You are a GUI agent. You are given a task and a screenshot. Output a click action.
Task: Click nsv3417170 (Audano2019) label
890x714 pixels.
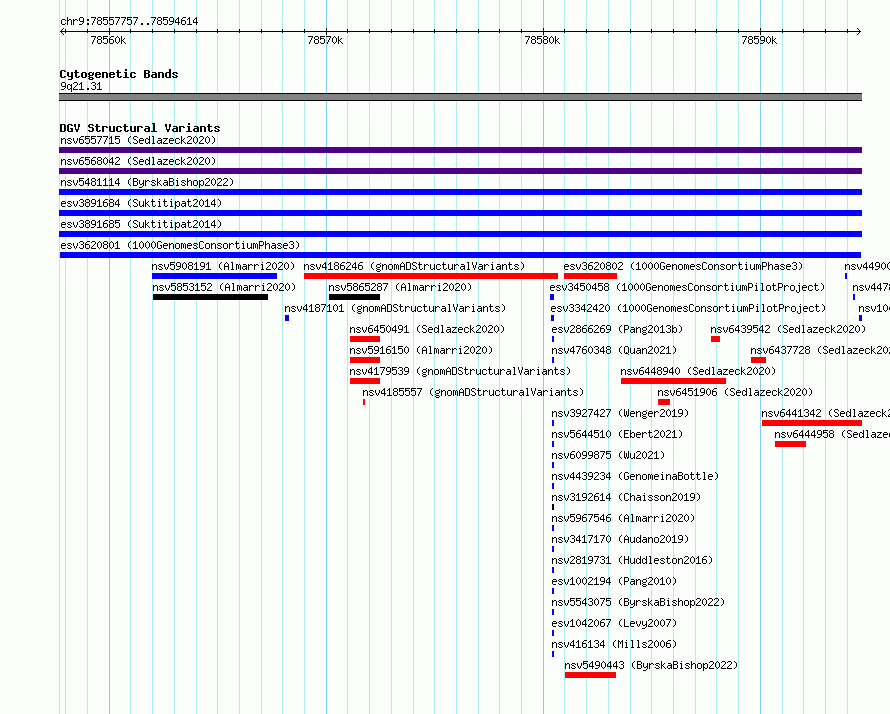click(620, 539)
